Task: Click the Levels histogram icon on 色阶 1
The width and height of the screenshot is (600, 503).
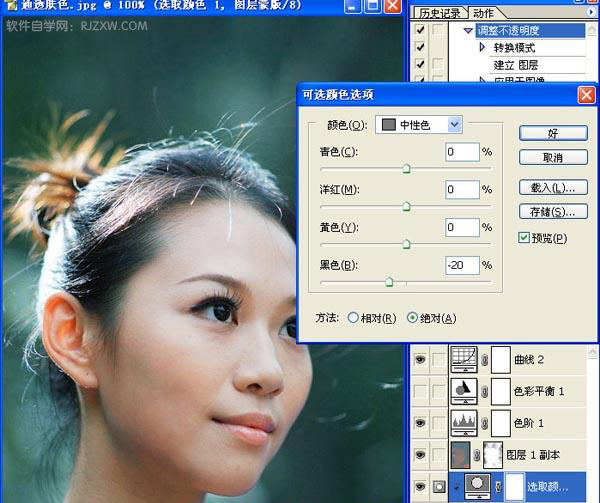Action: 464,423
